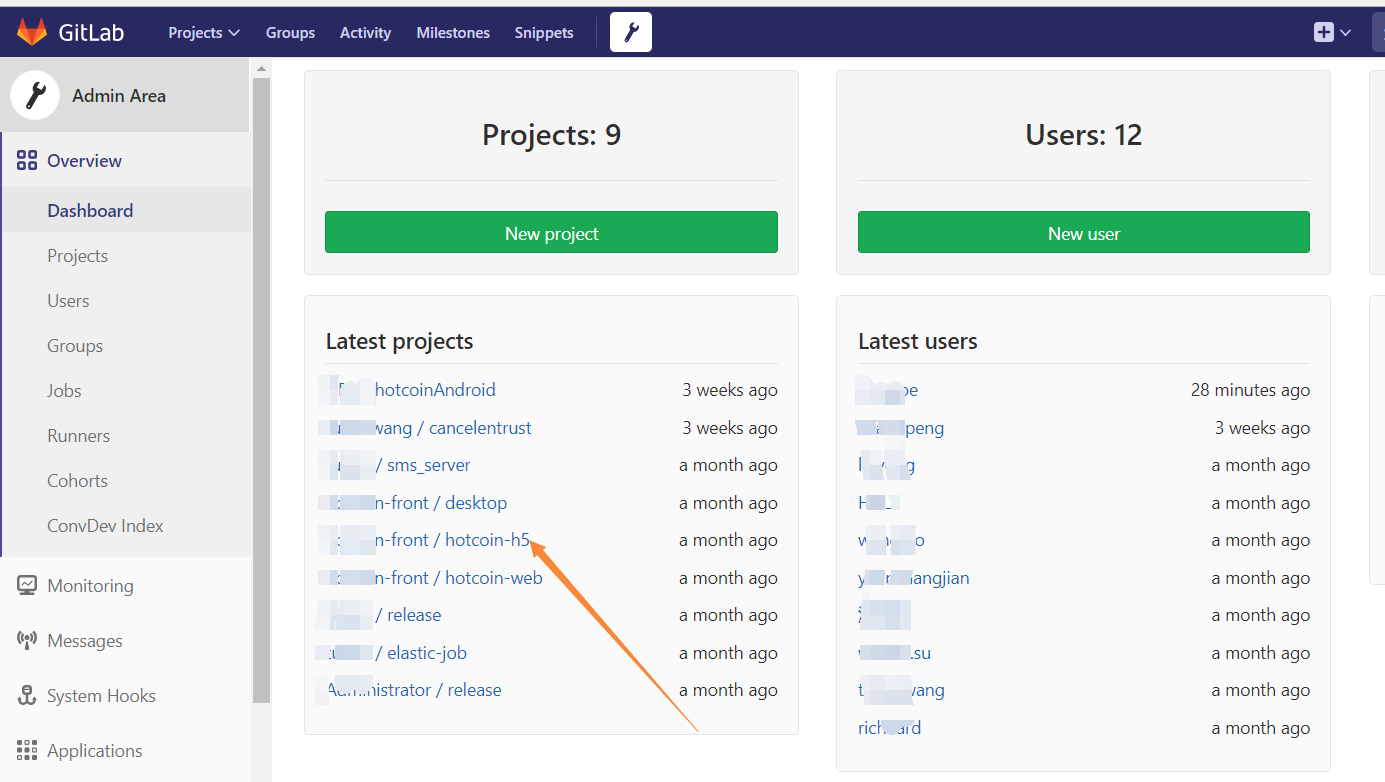Image resolution: width=1385 pixels, height=782 pixels.
Task: Click the plus new item icon
Action: [x=1324, y=32]
